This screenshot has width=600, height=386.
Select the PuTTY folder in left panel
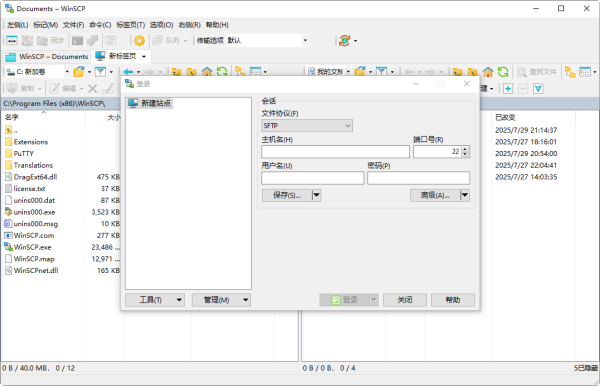click(x=24, y=153)
